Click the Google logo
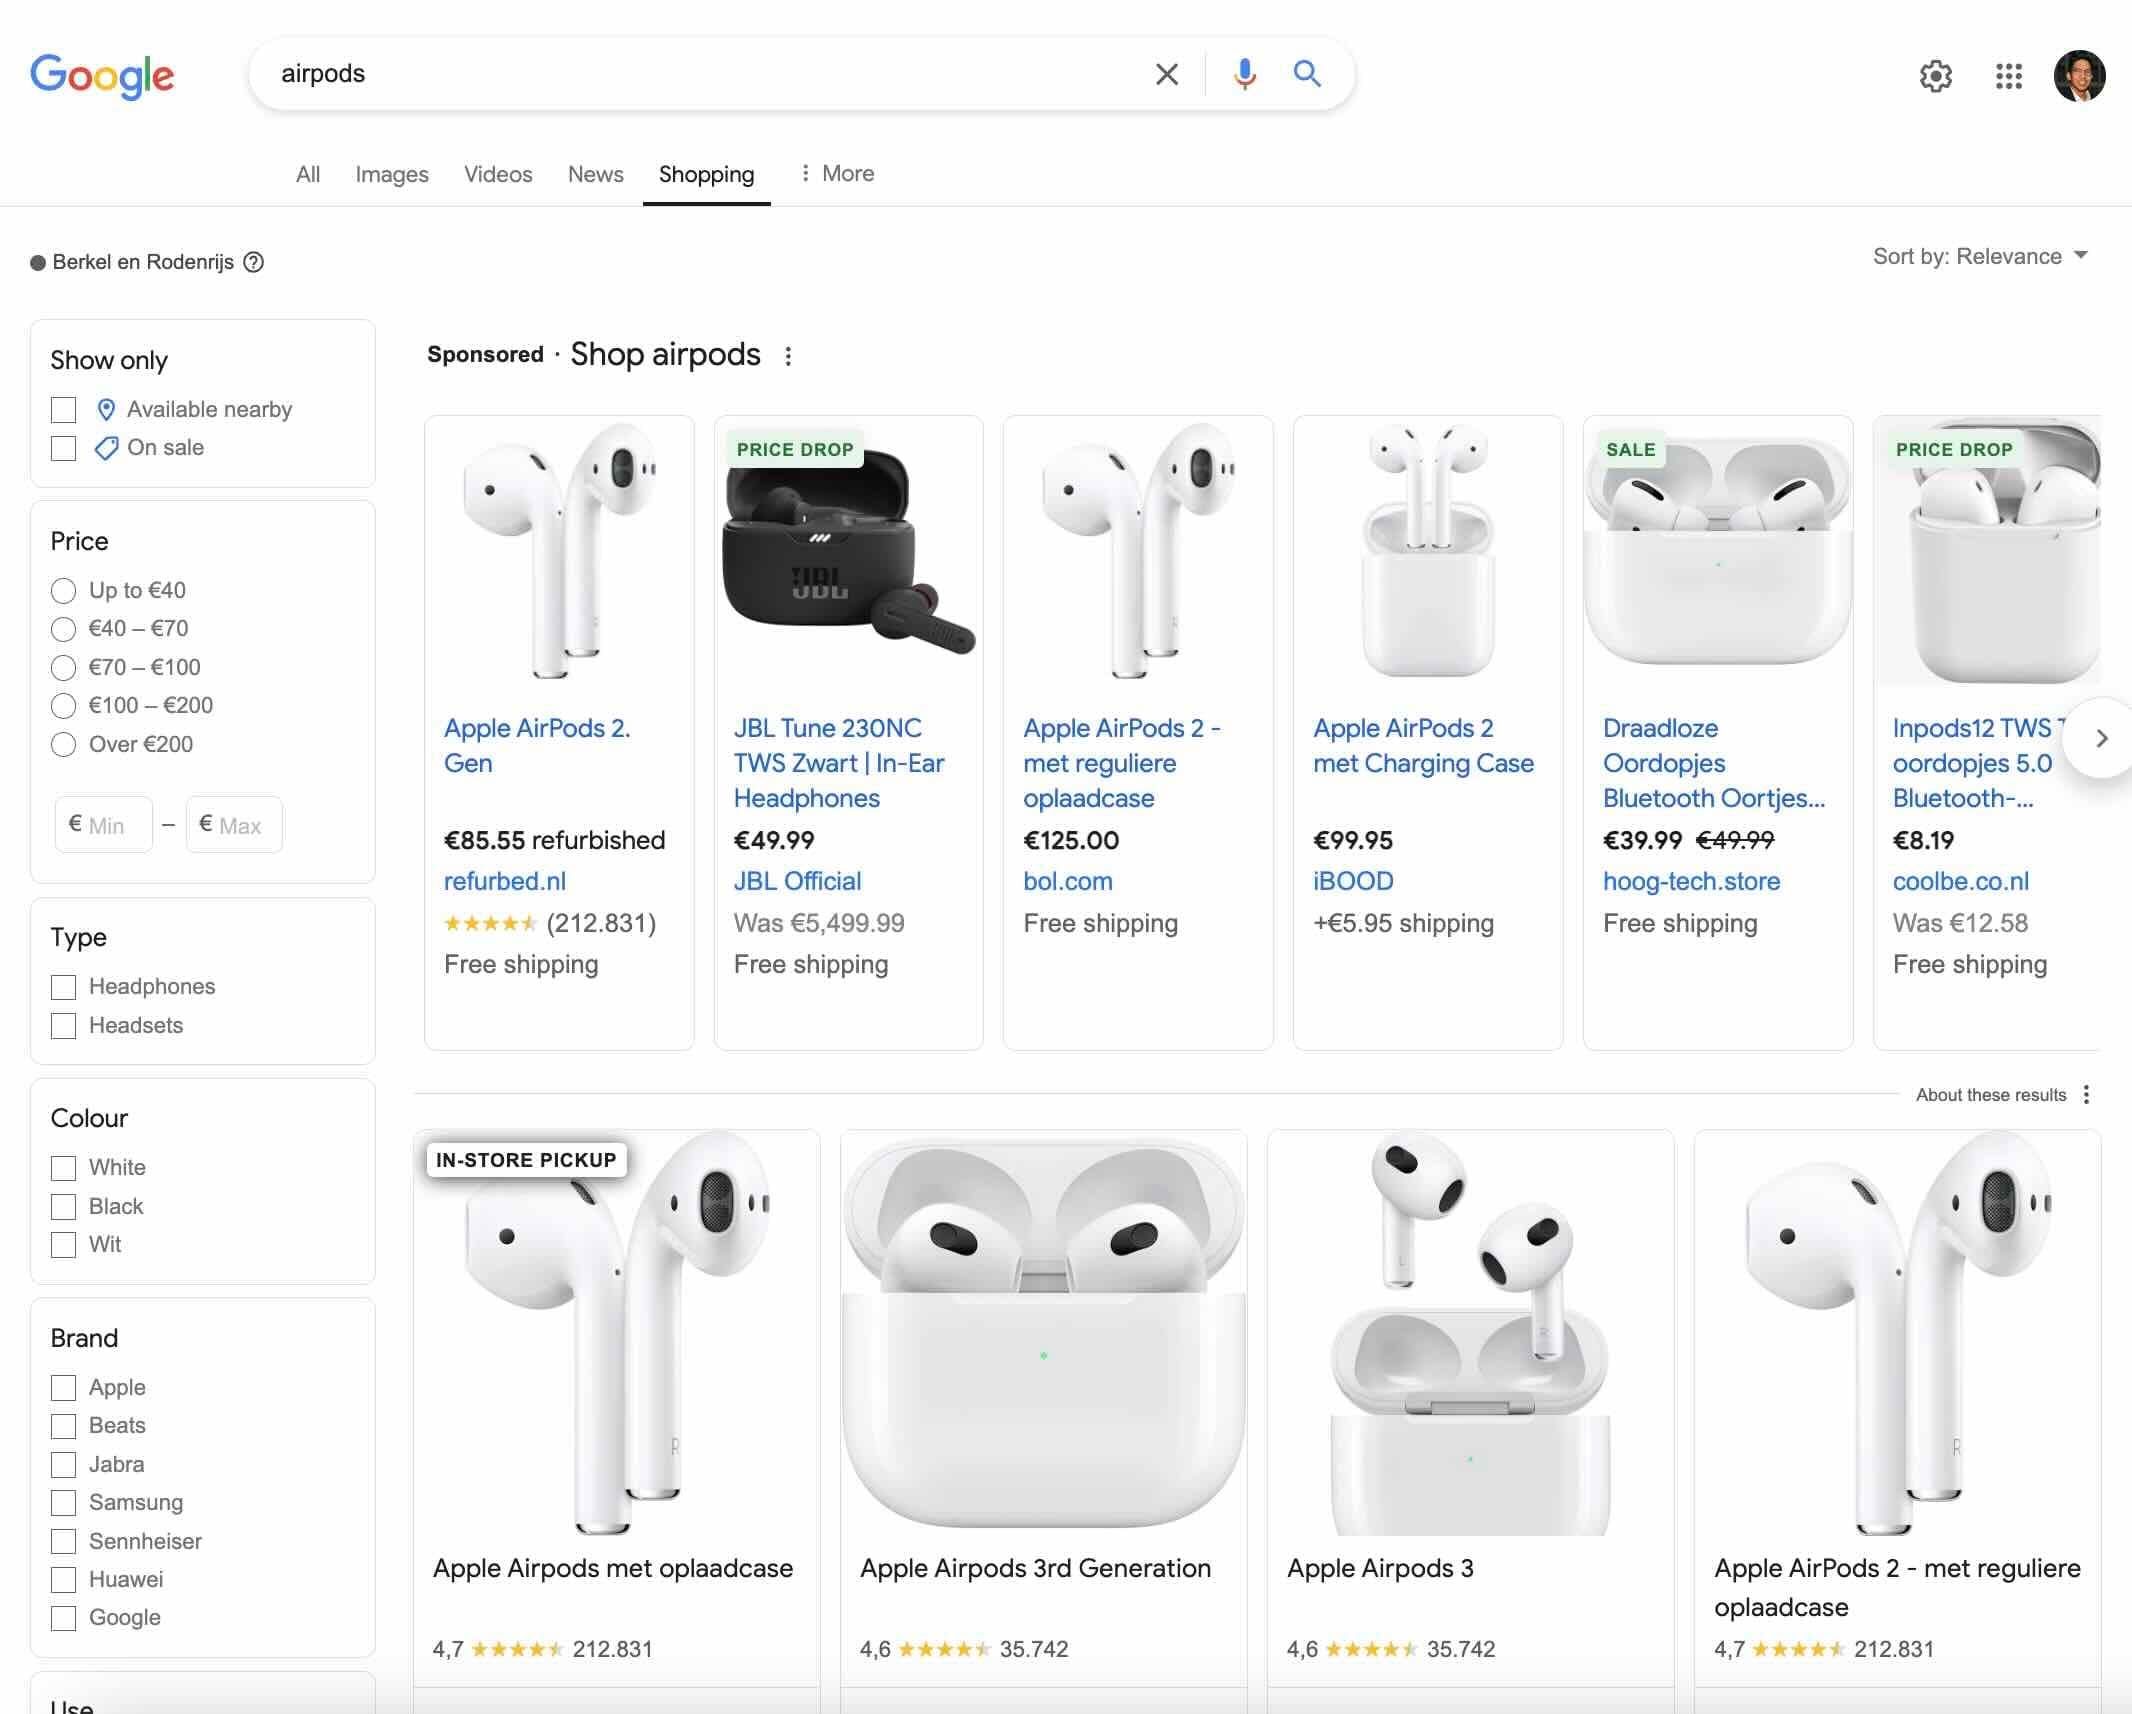The height and width of the screenshot is (1714, 2132). [102, 76]
